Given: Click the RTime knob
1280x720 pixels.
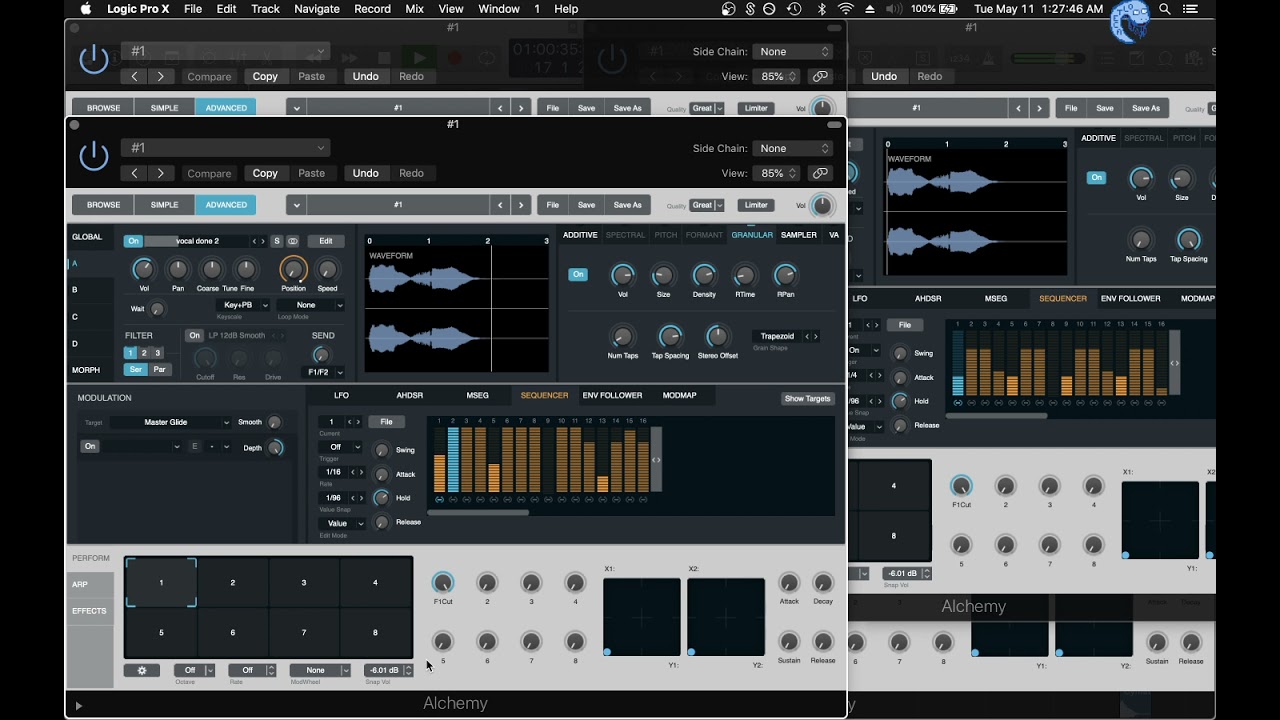Looking at the screenshot, I should 745,275.
